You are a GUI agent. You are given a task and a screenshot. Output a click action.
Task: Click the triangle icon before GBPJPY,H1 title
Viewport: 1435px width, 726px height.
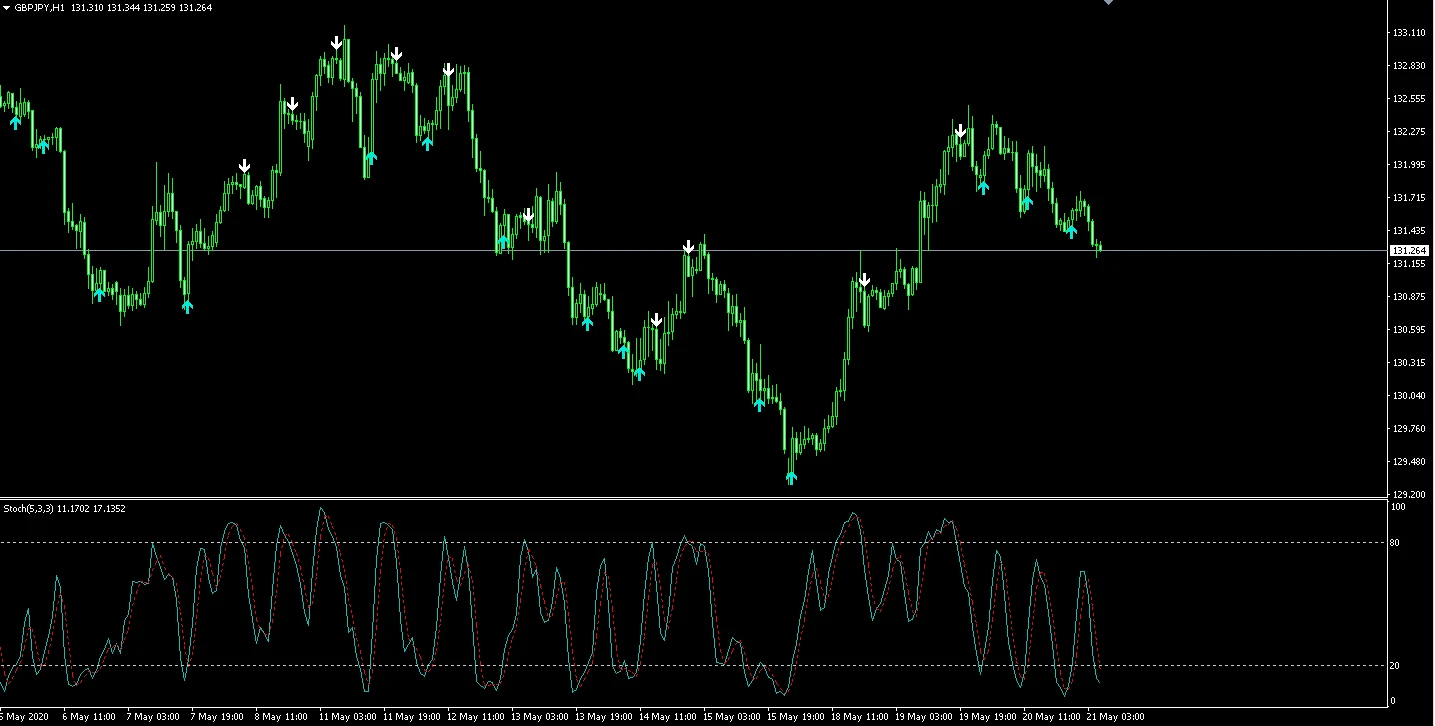[7, 7]
